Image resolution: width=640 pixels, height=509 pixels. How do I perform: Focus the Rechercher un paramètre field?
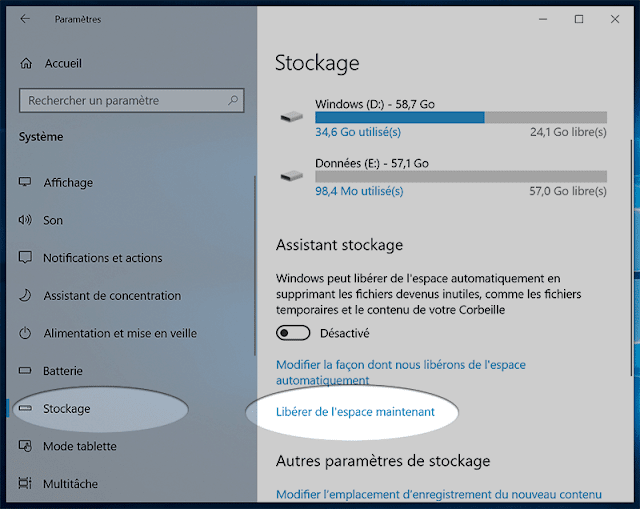[131, 100]
